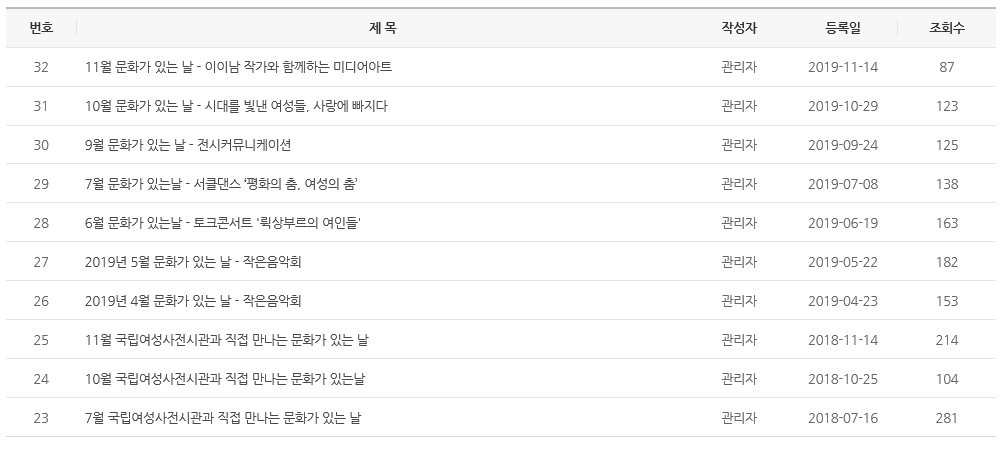This screenshot has width=1005, height=449.
Task: Open the 10월 국립여성사전시관 문화가 있는날 post
Action: (x=225, y=379)
